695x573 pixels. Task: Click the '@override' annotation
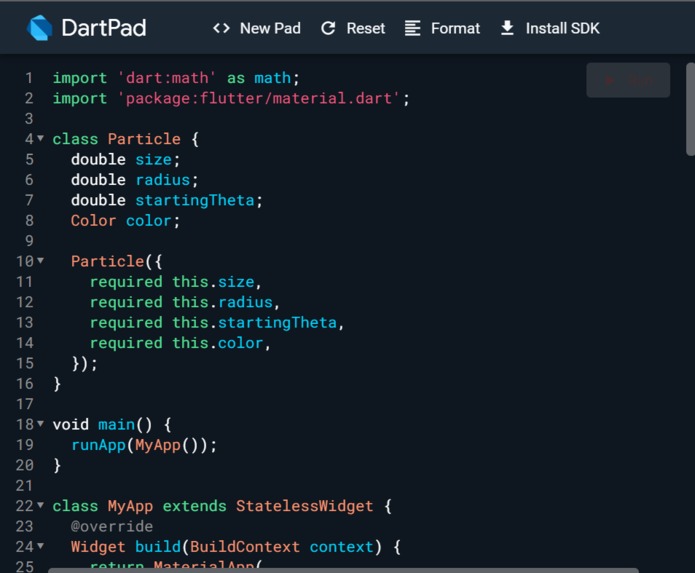point(112,526)
